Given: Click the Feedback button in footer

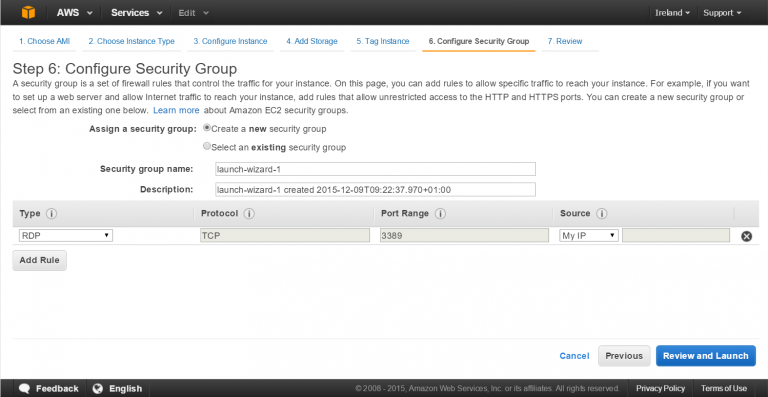Looking at the screenshot, I should (x=48, y=389).
